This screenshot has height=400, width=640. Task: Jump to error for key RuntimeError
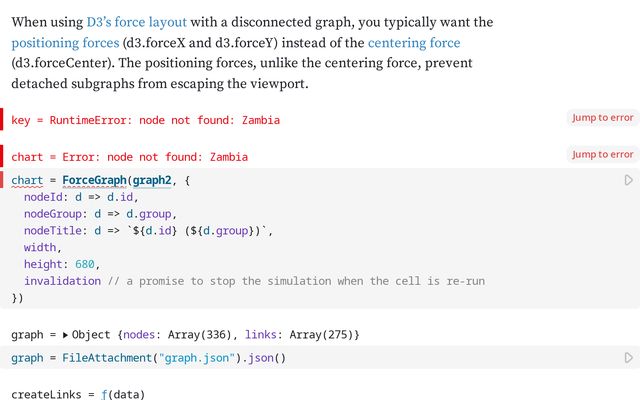coord(602,118)
